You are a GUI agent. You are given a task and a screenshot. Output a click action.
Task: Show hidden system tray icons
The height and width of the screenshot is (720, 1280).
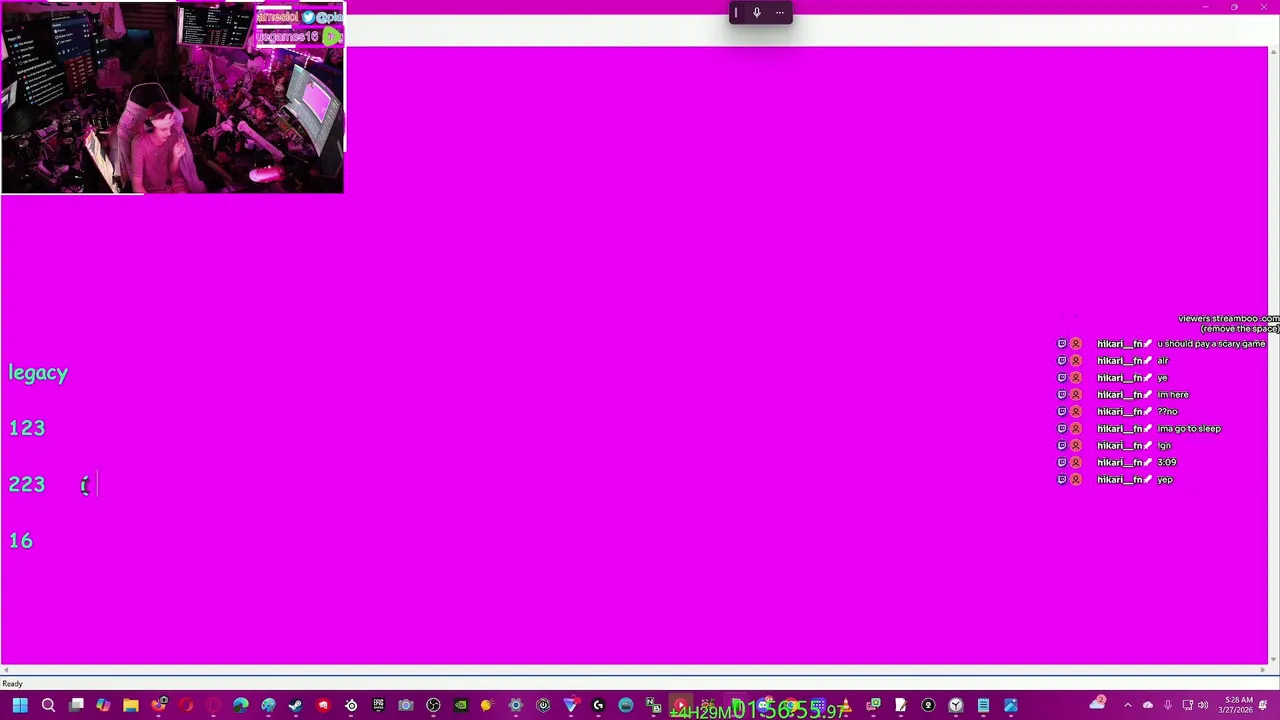[1128, 706]
